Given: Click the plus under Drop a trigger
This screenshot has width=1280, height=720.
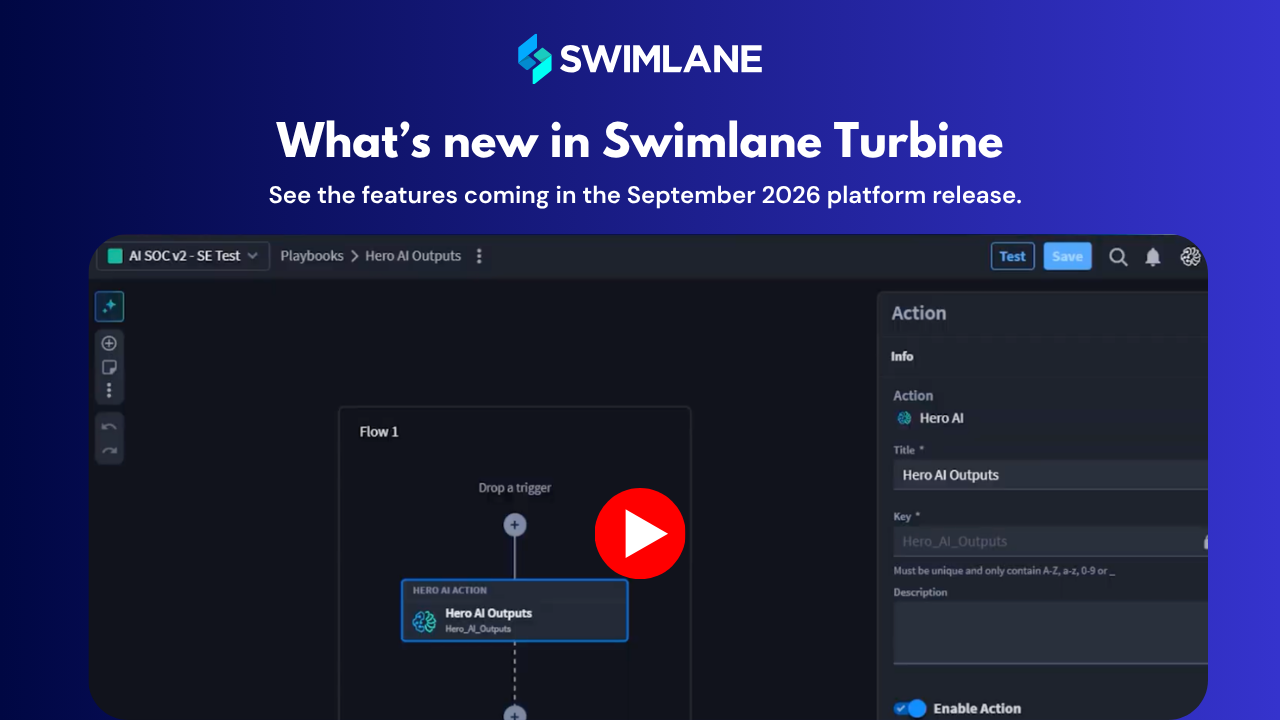Looking at the screenshot, I should 514,524.
